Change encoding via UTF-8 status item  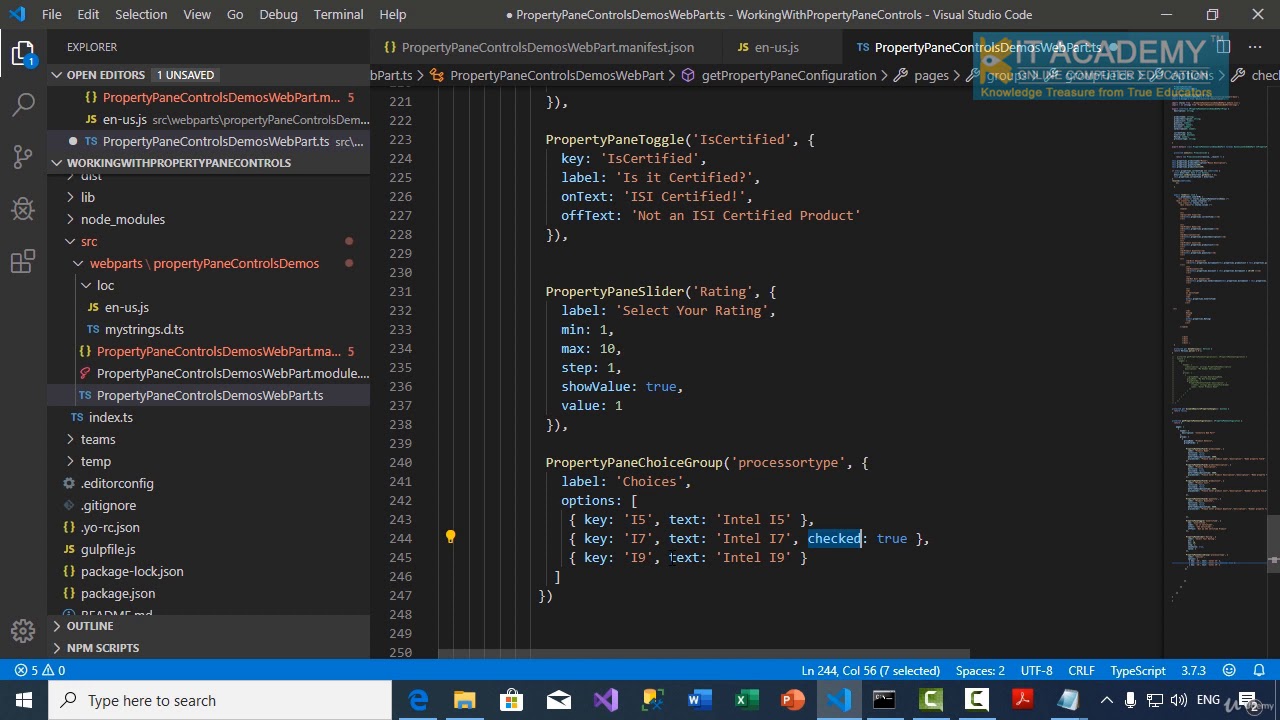1037,671
